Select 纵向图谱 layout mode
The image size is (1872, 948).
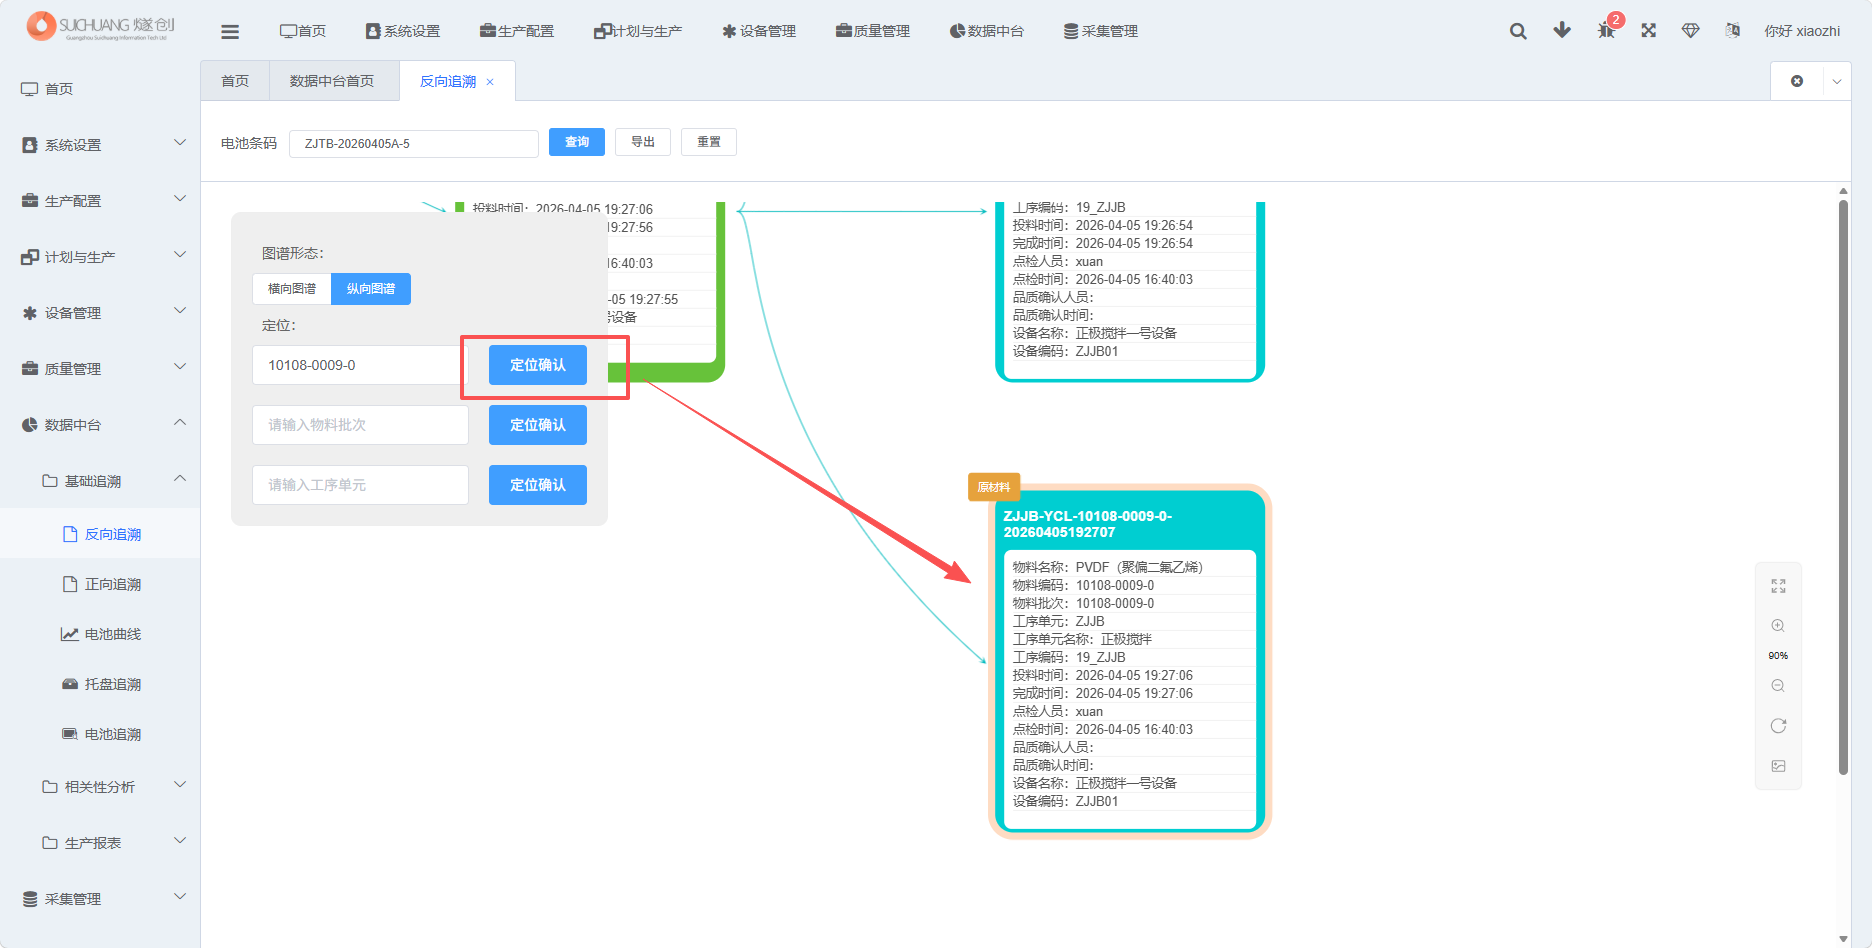click(371, 289)
